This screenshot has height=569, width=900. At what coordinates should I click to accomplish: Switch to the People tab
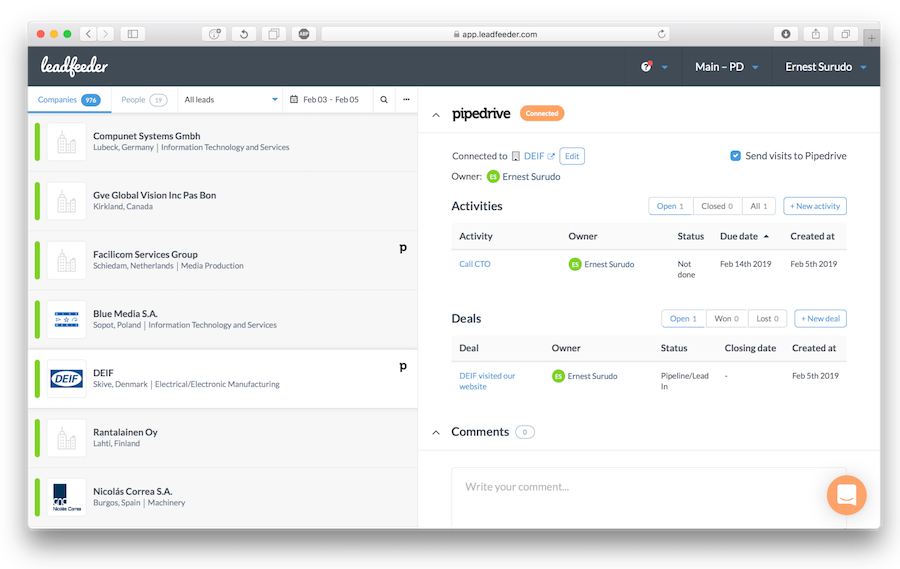[144, 100]
